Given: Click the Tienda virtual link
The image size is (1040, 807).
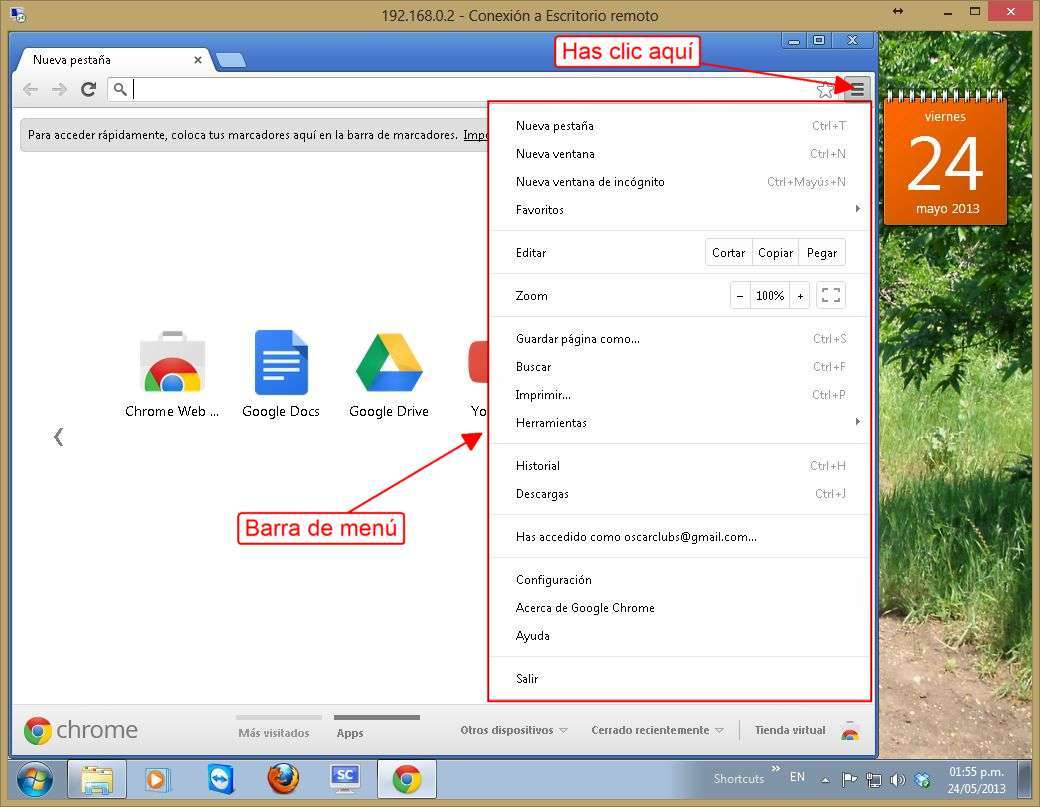Looking at the screenshot, I should coord(790,731).
